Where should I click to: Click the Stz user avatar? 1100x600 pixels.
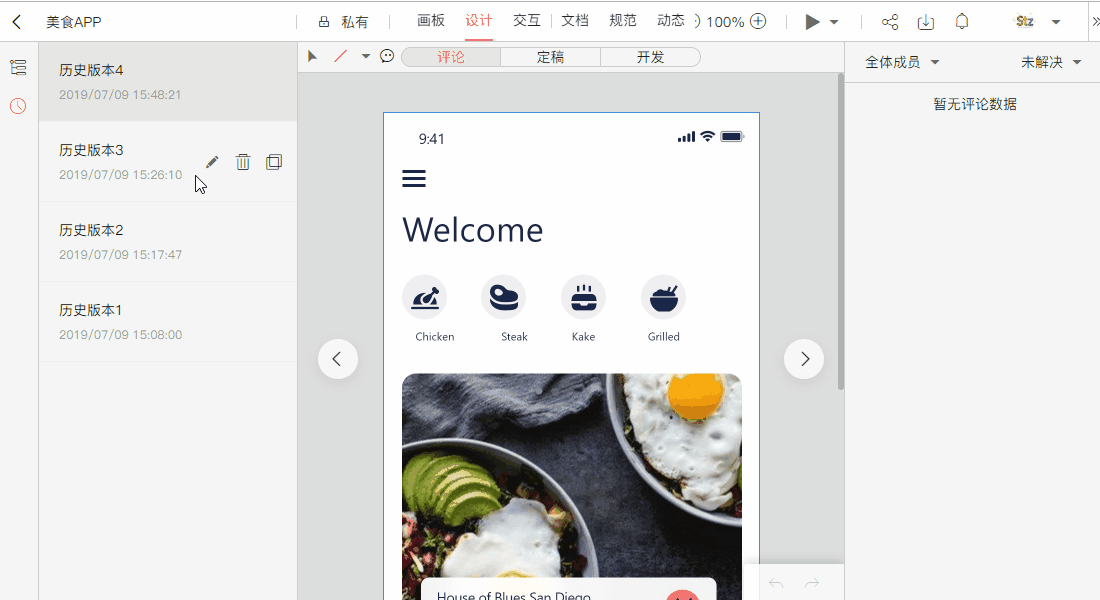pos(1025,21)
